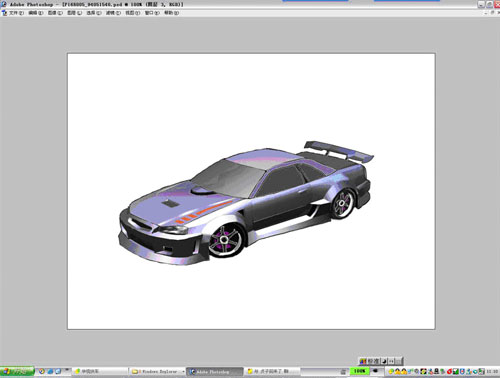The height and width of the screenshot is (378, 500).
Task: Click the 标准 input method label
Action: [373, 361]
